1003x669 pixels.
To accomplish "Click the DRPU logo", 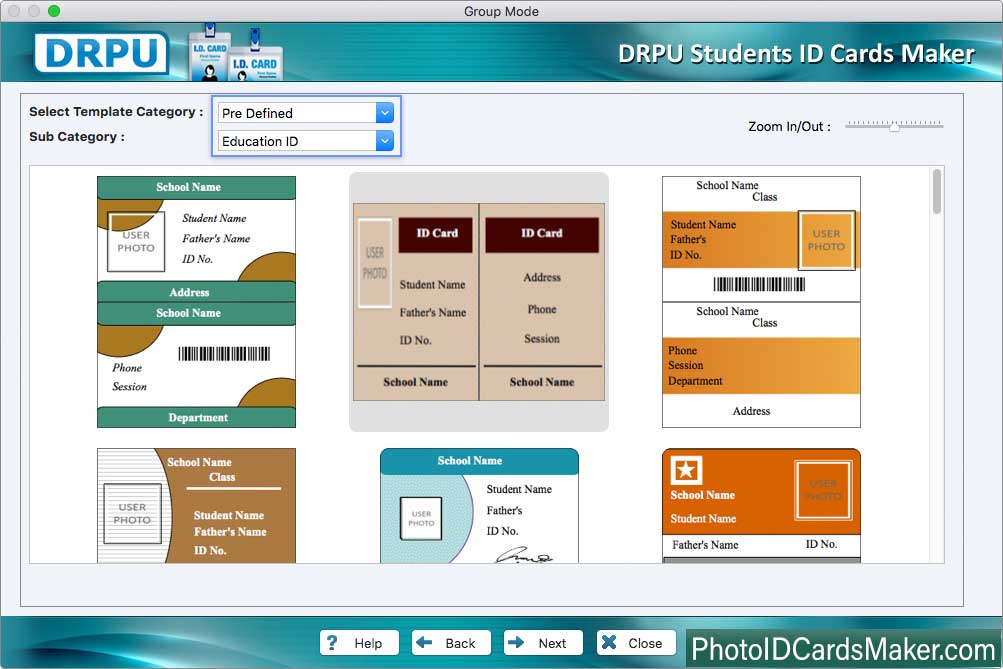I will click(x=102, y=53).
